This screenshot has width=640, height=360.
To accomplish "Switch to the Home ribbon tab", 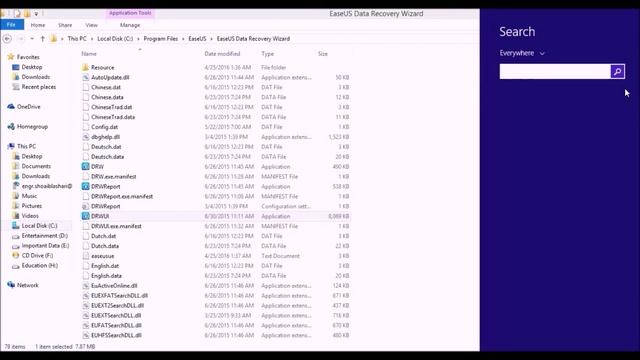I will [38, 25].
